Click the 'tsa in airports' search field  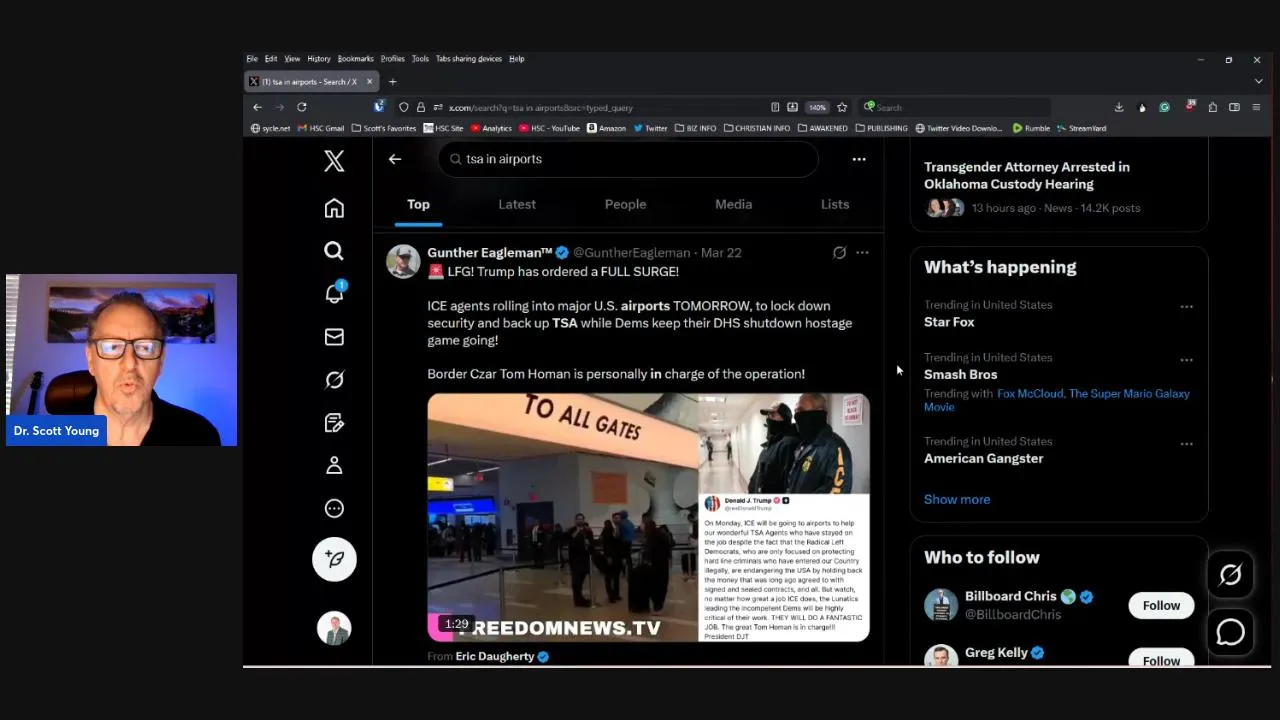(628, 159)
